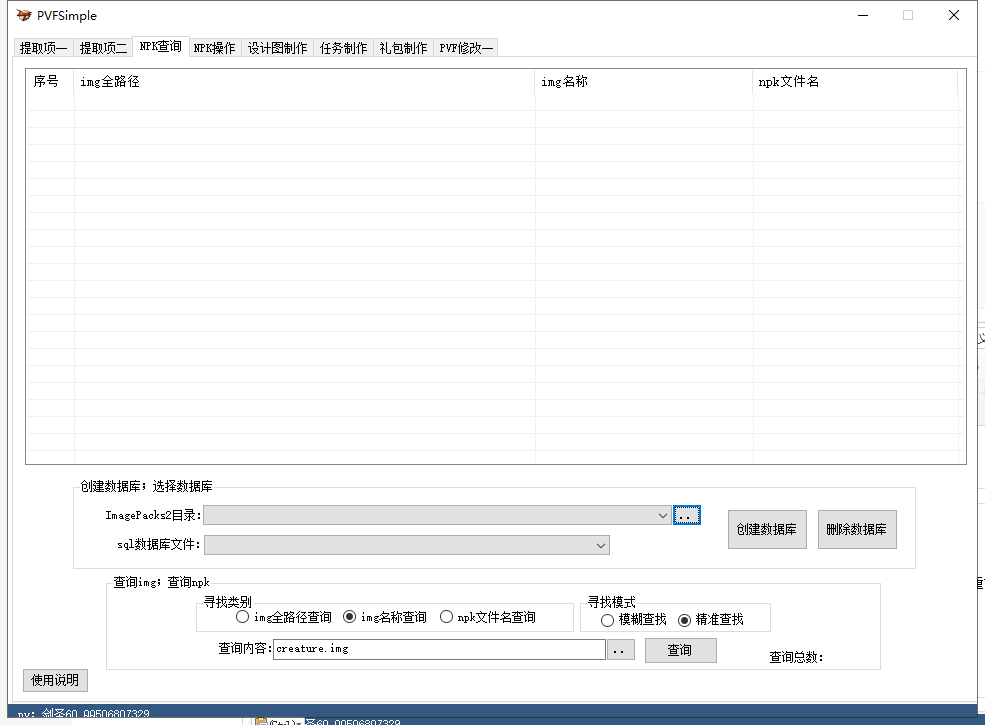Open the NPK操作 tab
Image resolution: width=985 pixels, height=725 pixels.
coord(214,48)
